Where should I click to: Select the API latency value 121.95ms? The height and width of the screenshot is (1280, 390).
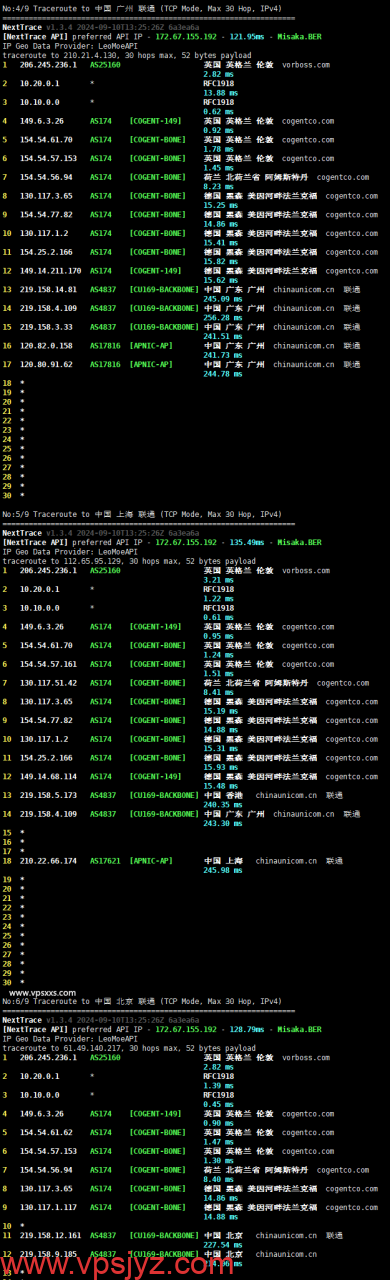coord(246,36)
